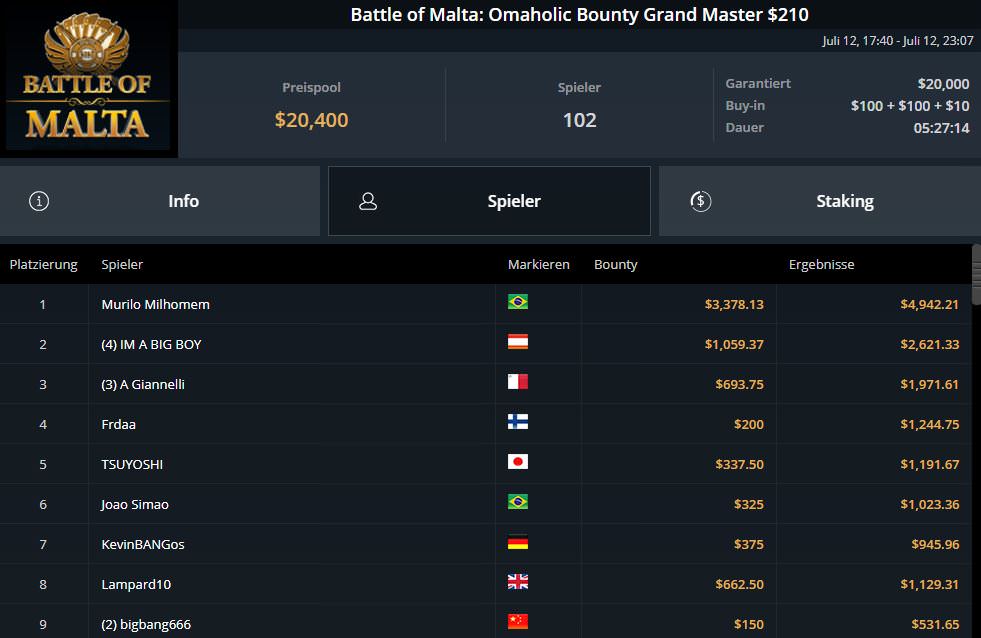981x638 pixels.
Task: Click the person icon on Spieler tab
Action: 368,201
